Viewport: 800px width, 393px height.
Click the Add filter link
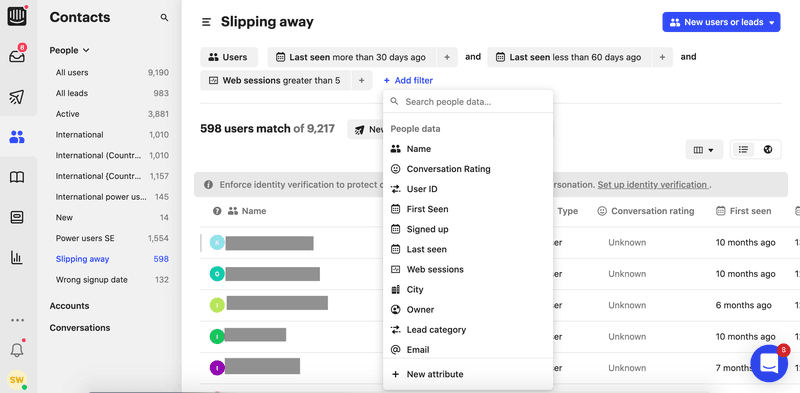(x=408, y=81)
